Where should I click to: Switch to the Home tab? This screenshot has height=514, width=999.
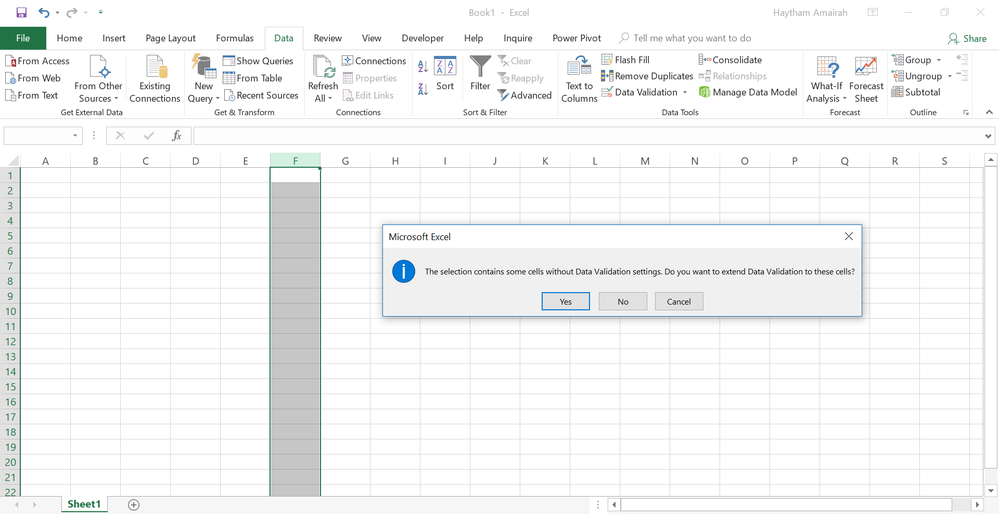tap(69, 38)
